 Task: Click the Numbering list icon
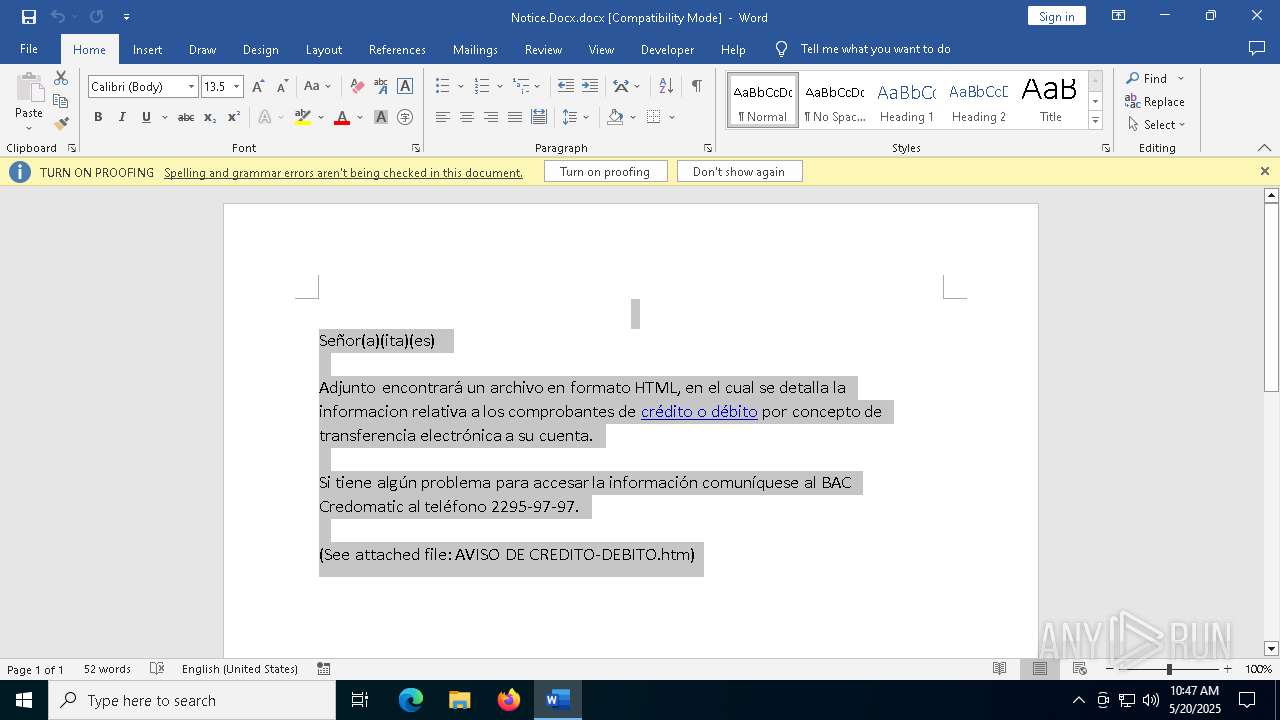point(482,87)
